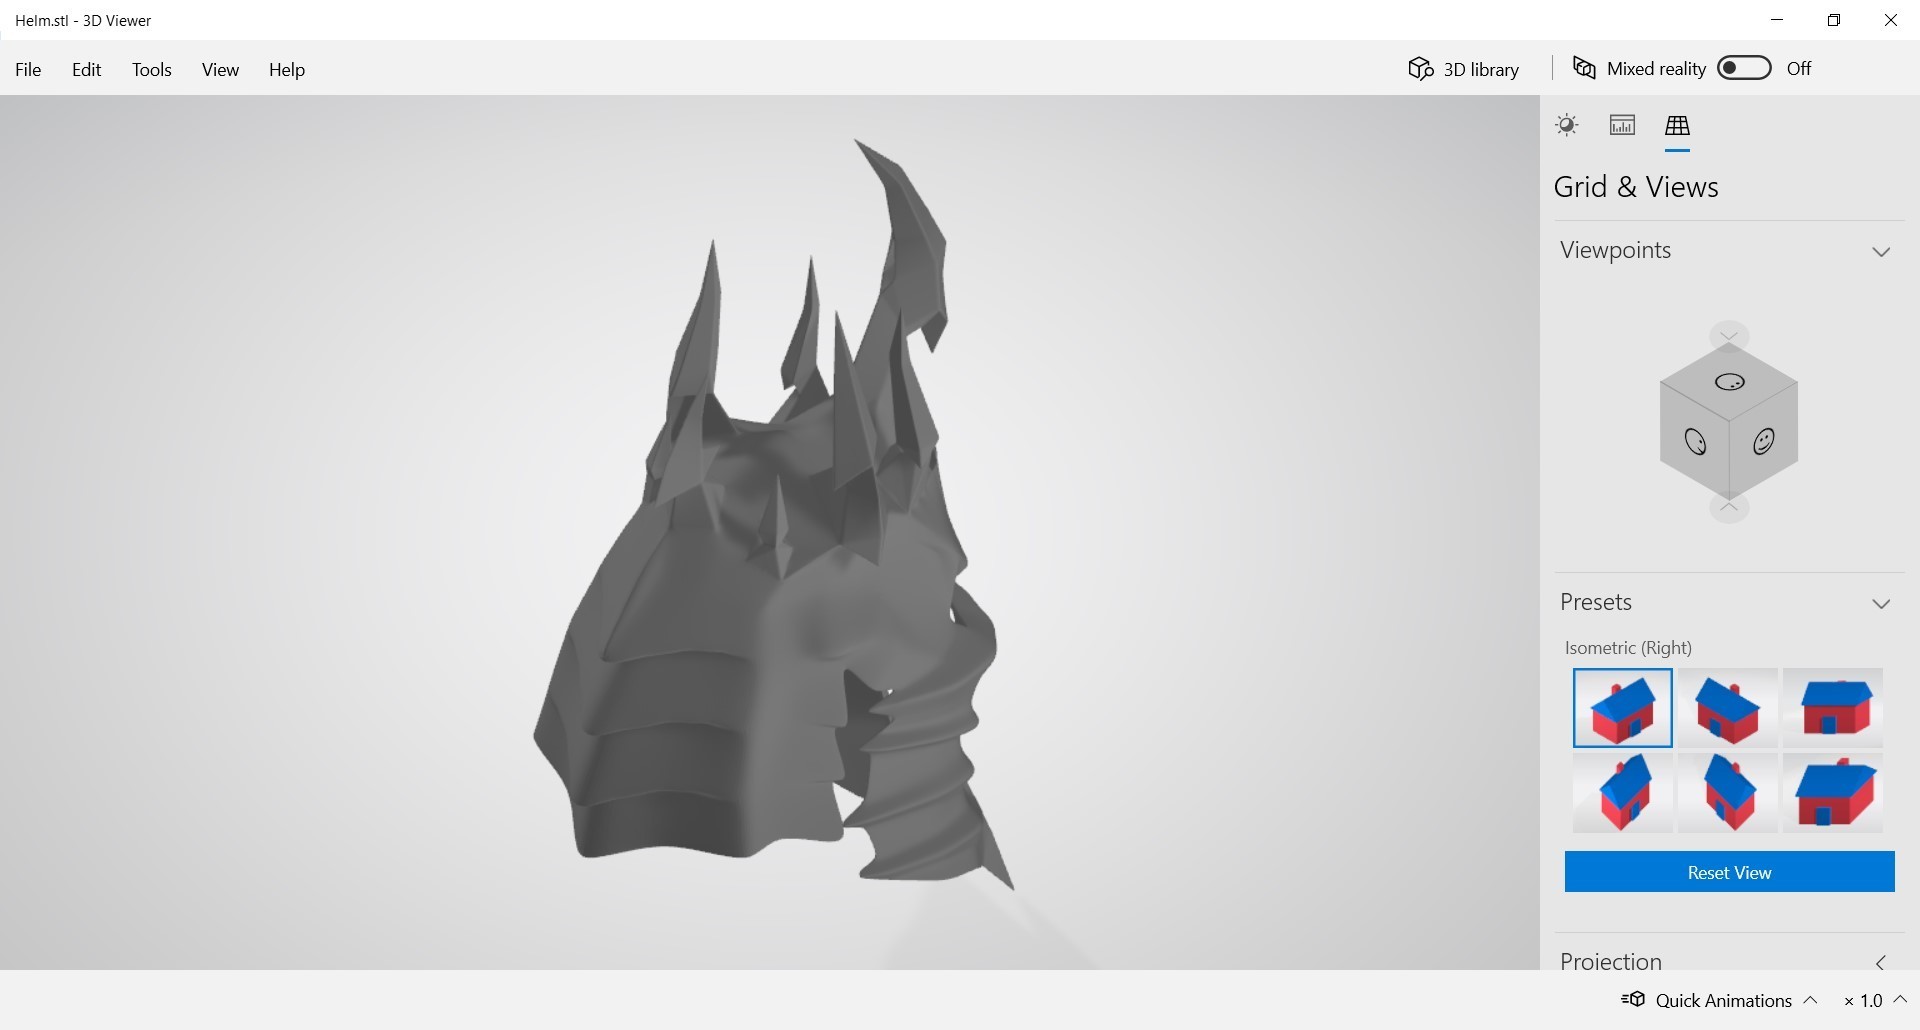Image resolution: width=1920 pixels, height=1030 pixels.
Task: Open the Environment & Lighting tab icon
Action: pyautogui.click(x=1566, y=125)
